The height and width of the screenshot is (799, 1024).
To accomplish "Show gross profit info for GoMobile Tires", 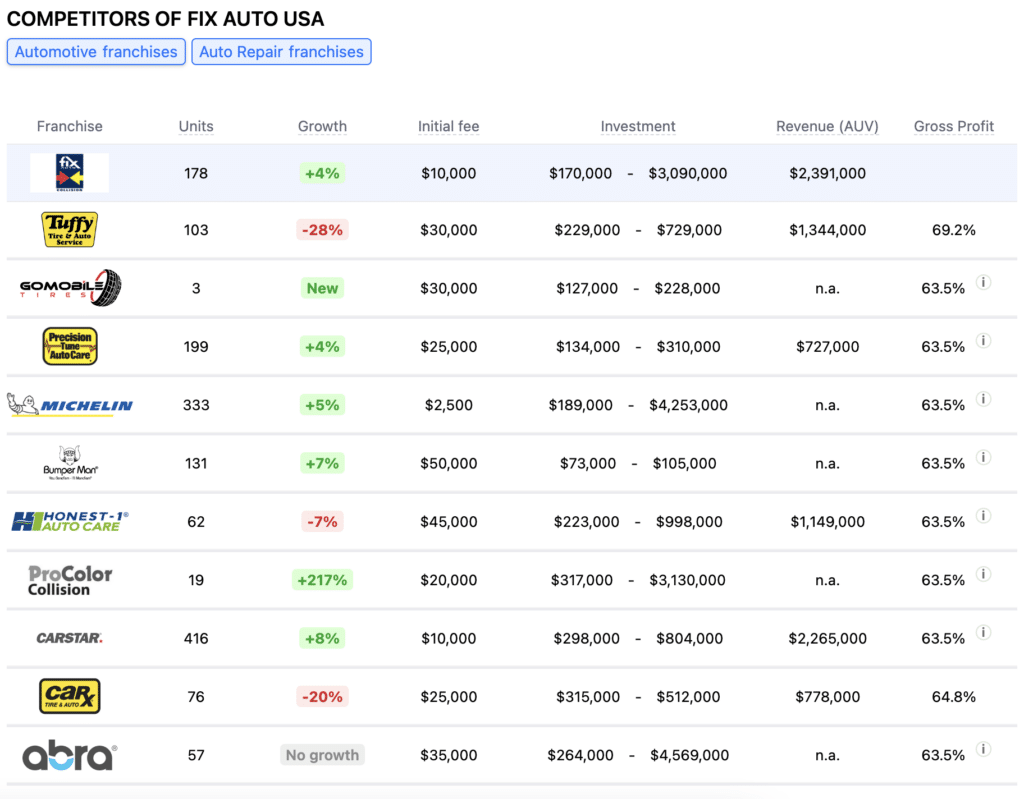I will (x=984, y=282).
